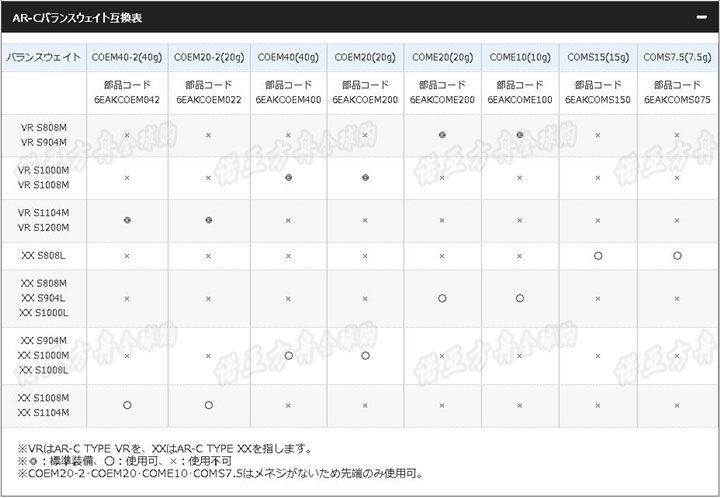Click row label XX S808L

44,256
